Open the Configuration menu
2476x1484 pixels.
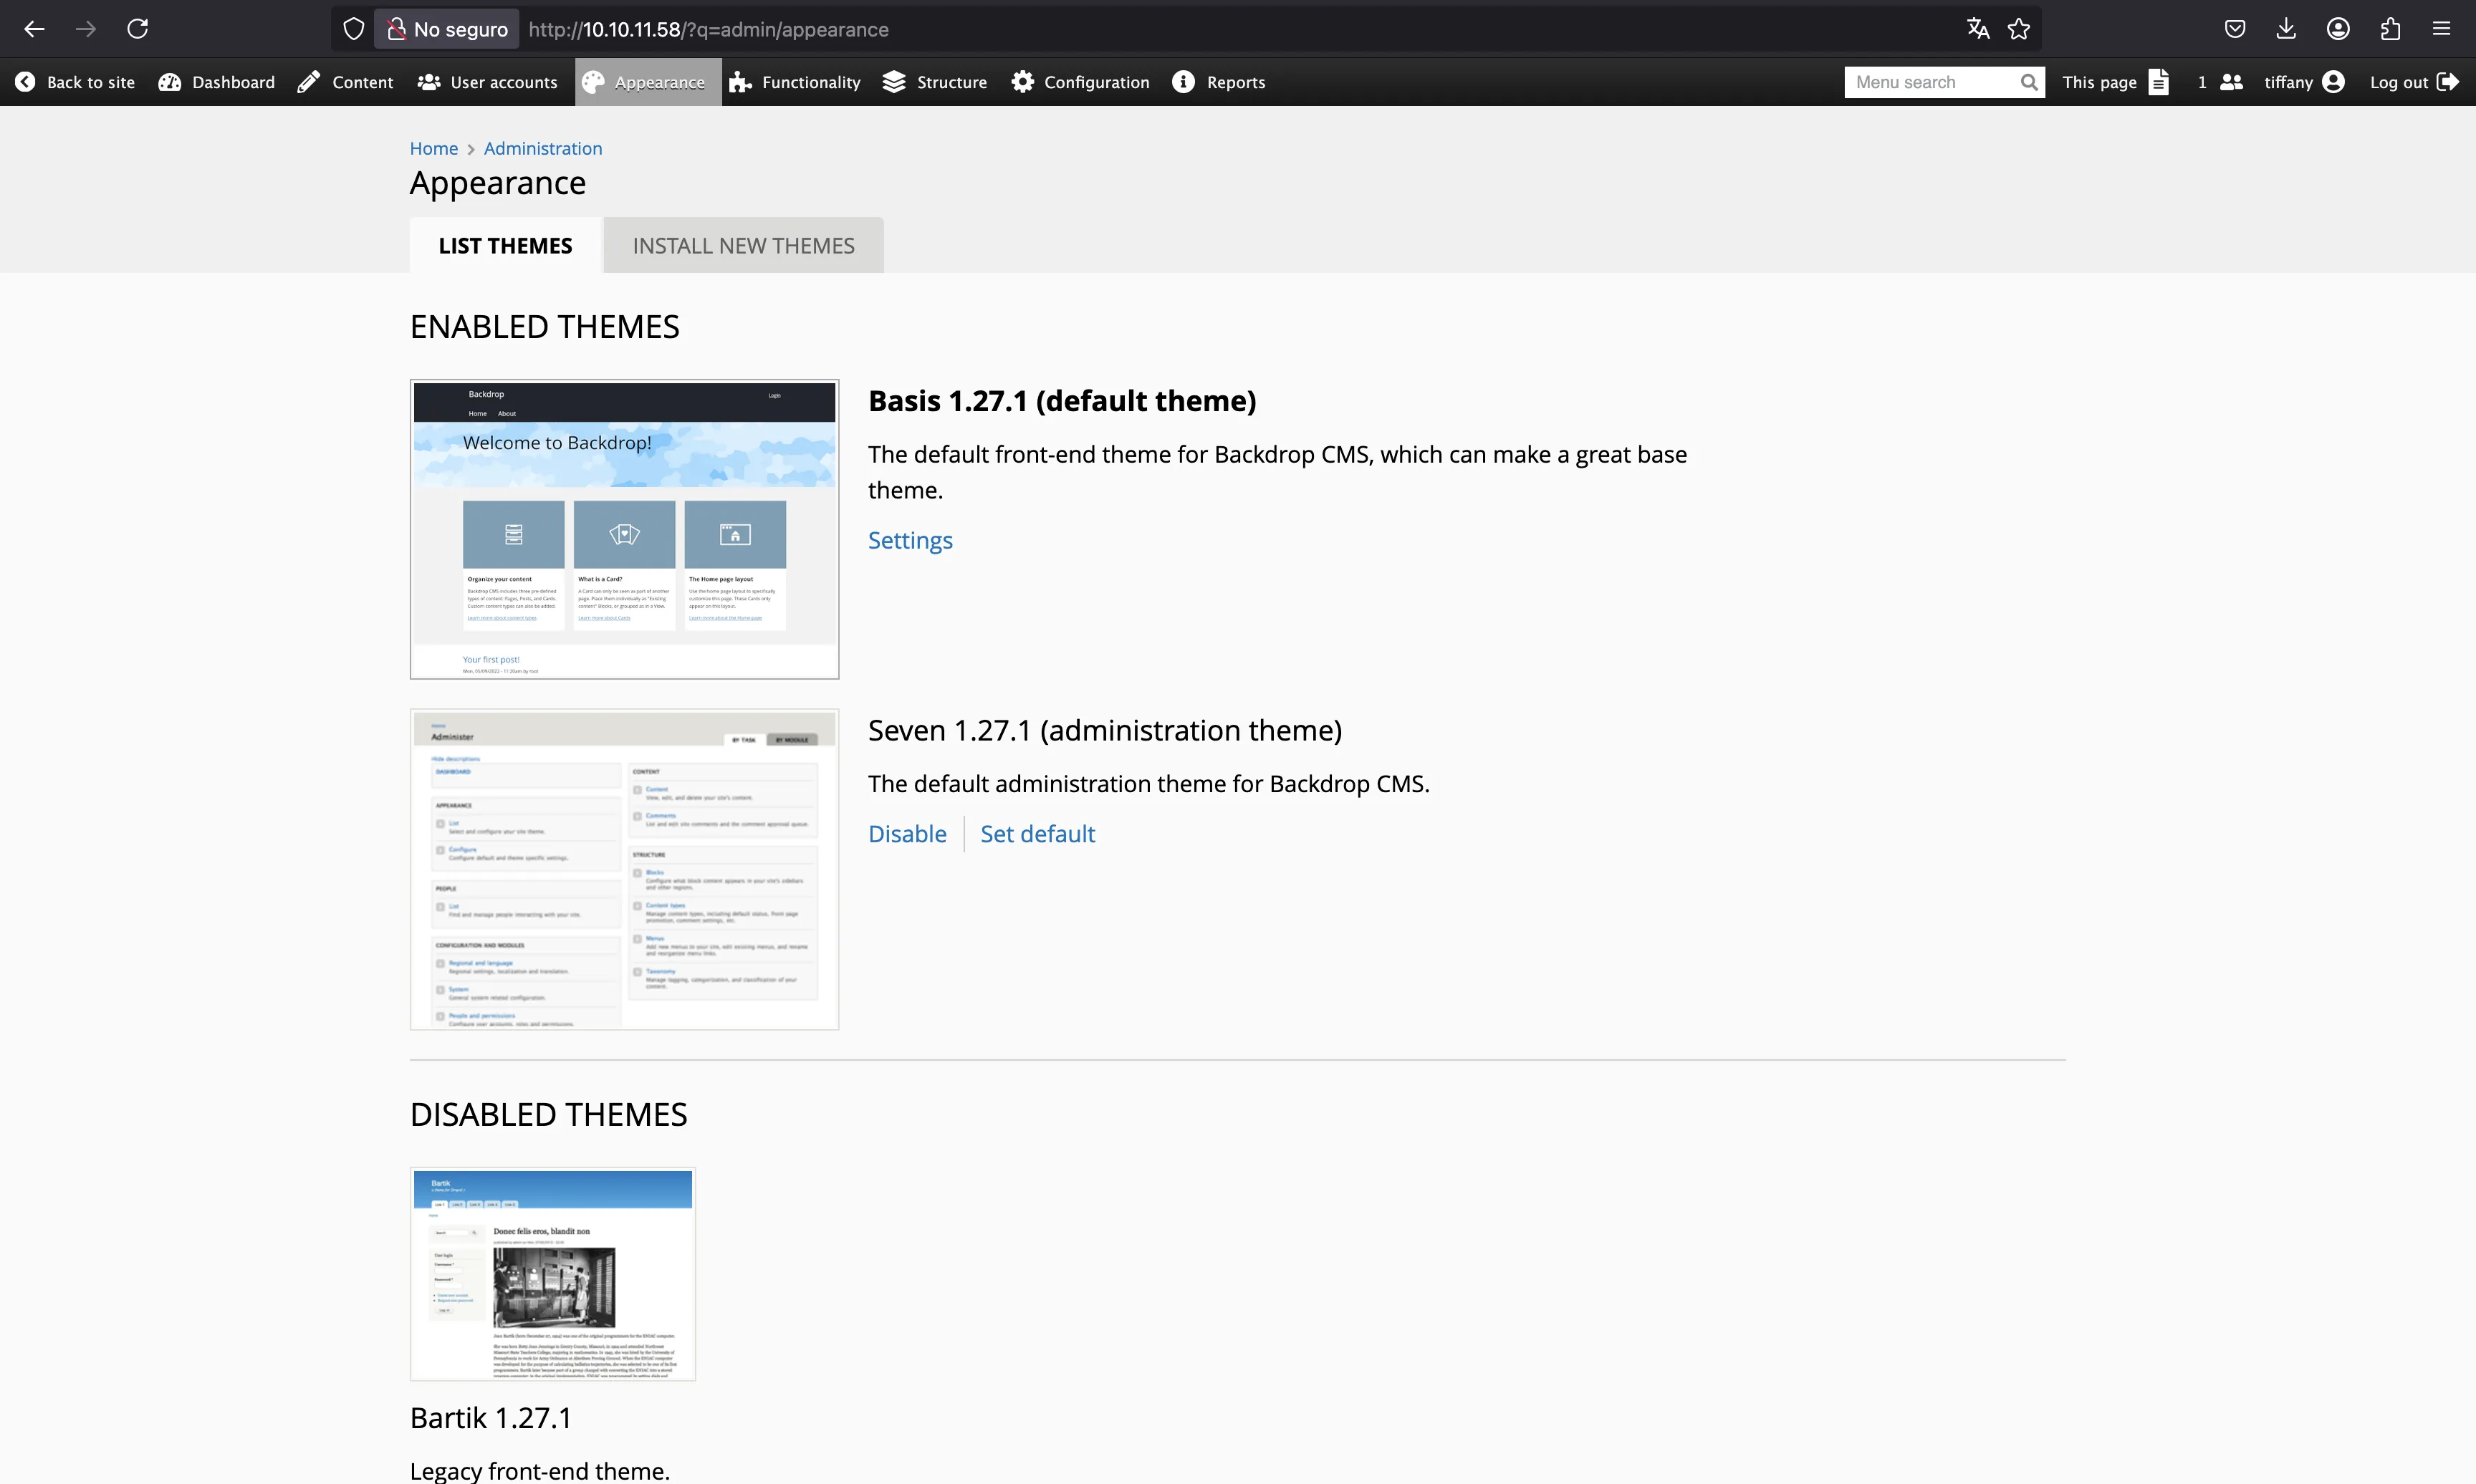tap(1080, 82)
